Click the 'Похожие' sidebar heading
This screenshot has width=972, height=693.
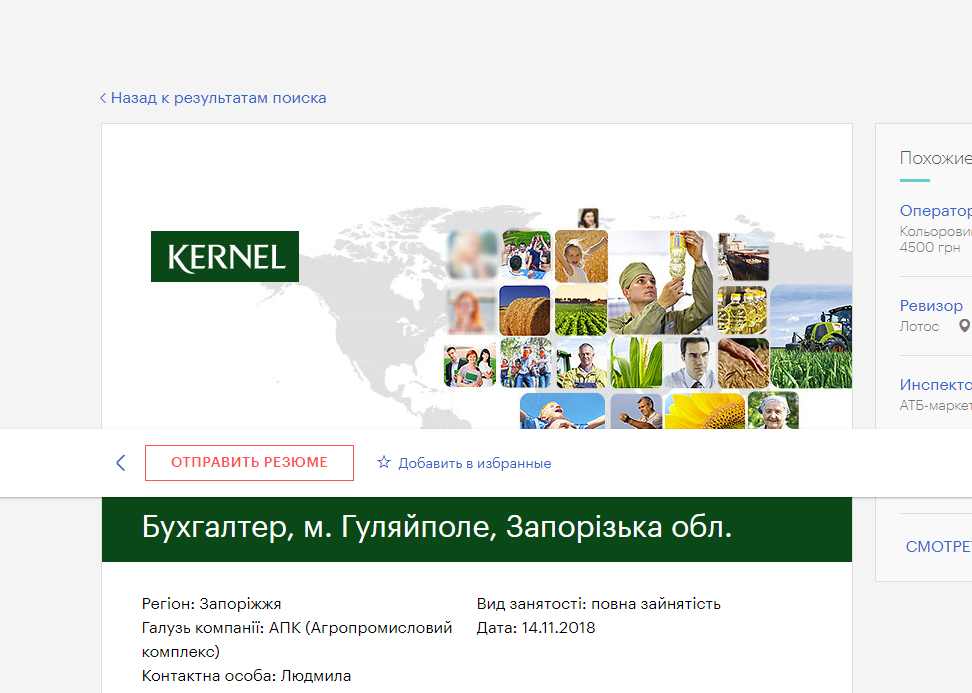pyautogui.click(x=935, y=158)
